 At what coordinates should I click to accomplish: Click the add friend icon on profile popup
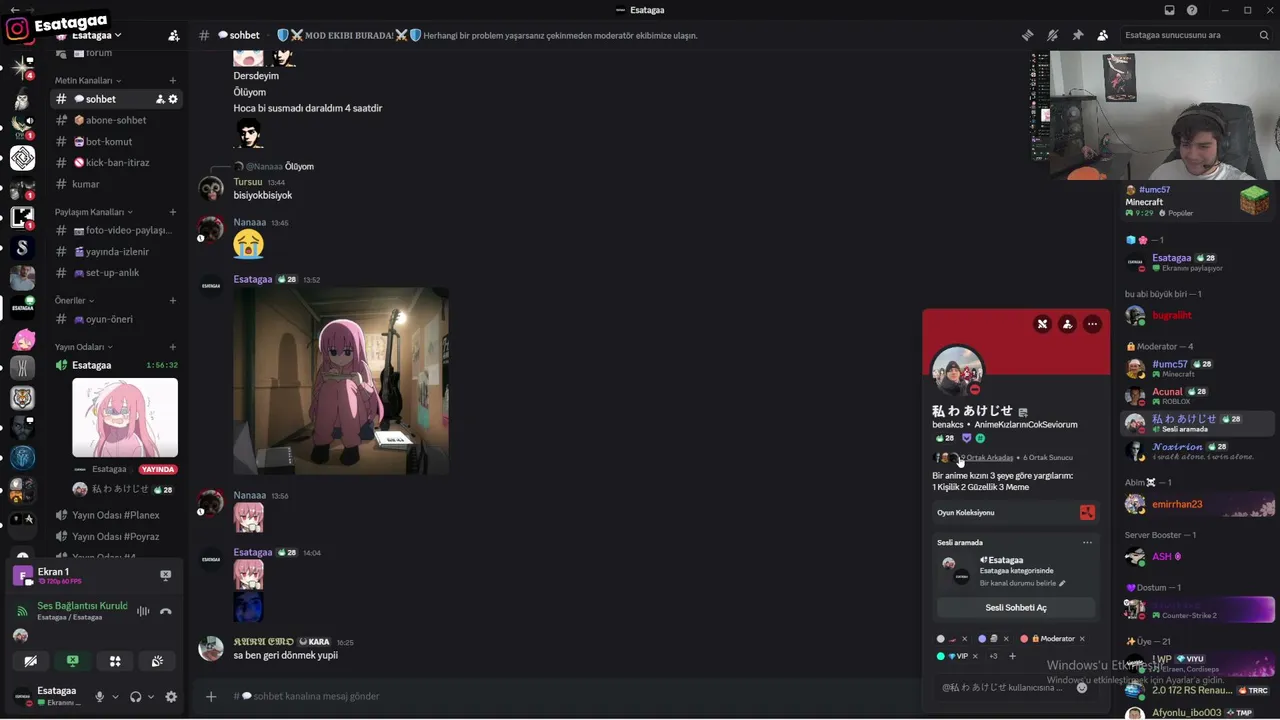(x=1067, y=324)
